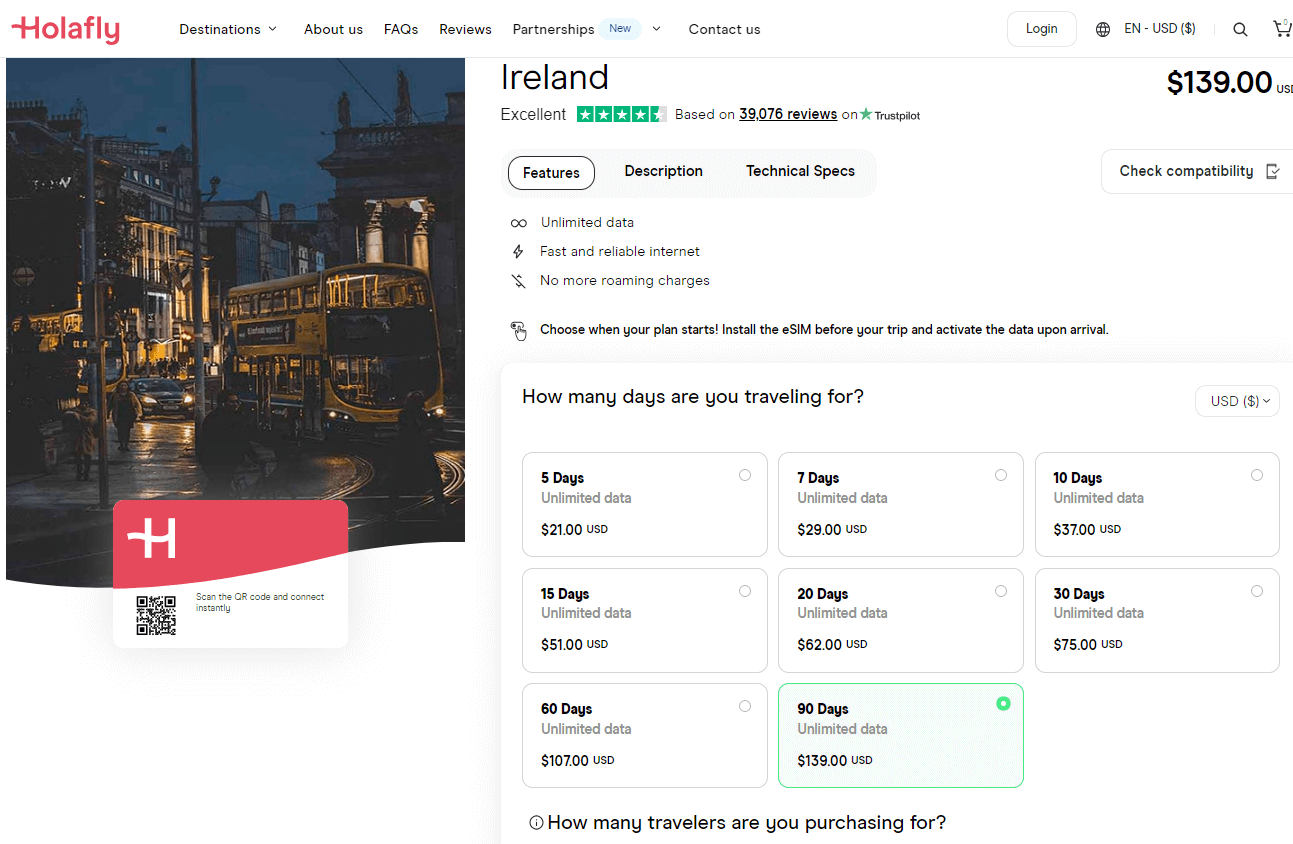This screenshot has height=844, width=1293.
Task: Click the $75.00 USD price text
Action: [1088, 645]
